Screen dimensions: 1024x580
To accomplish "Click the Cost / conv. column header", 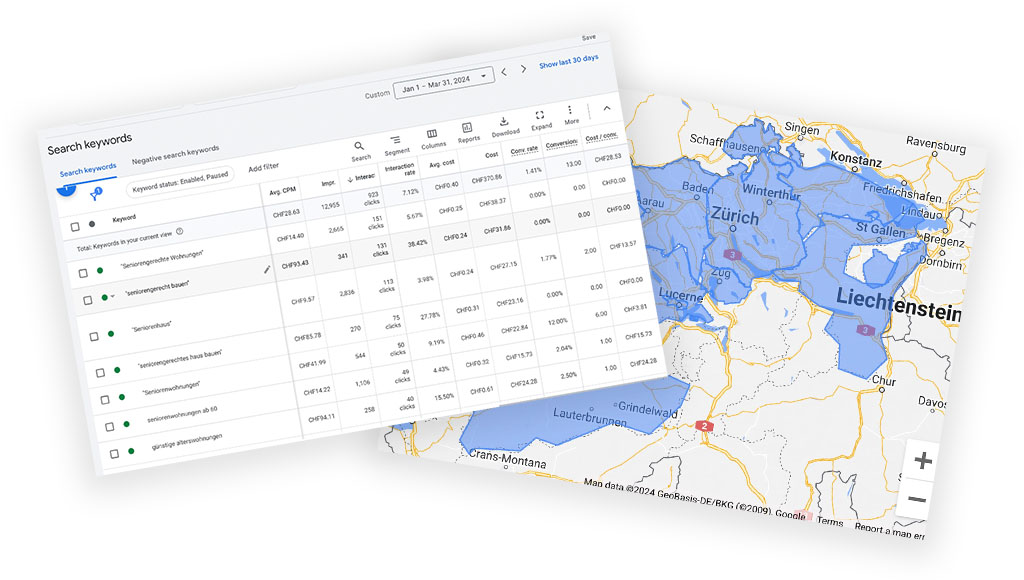I will [x=601, y=137].
